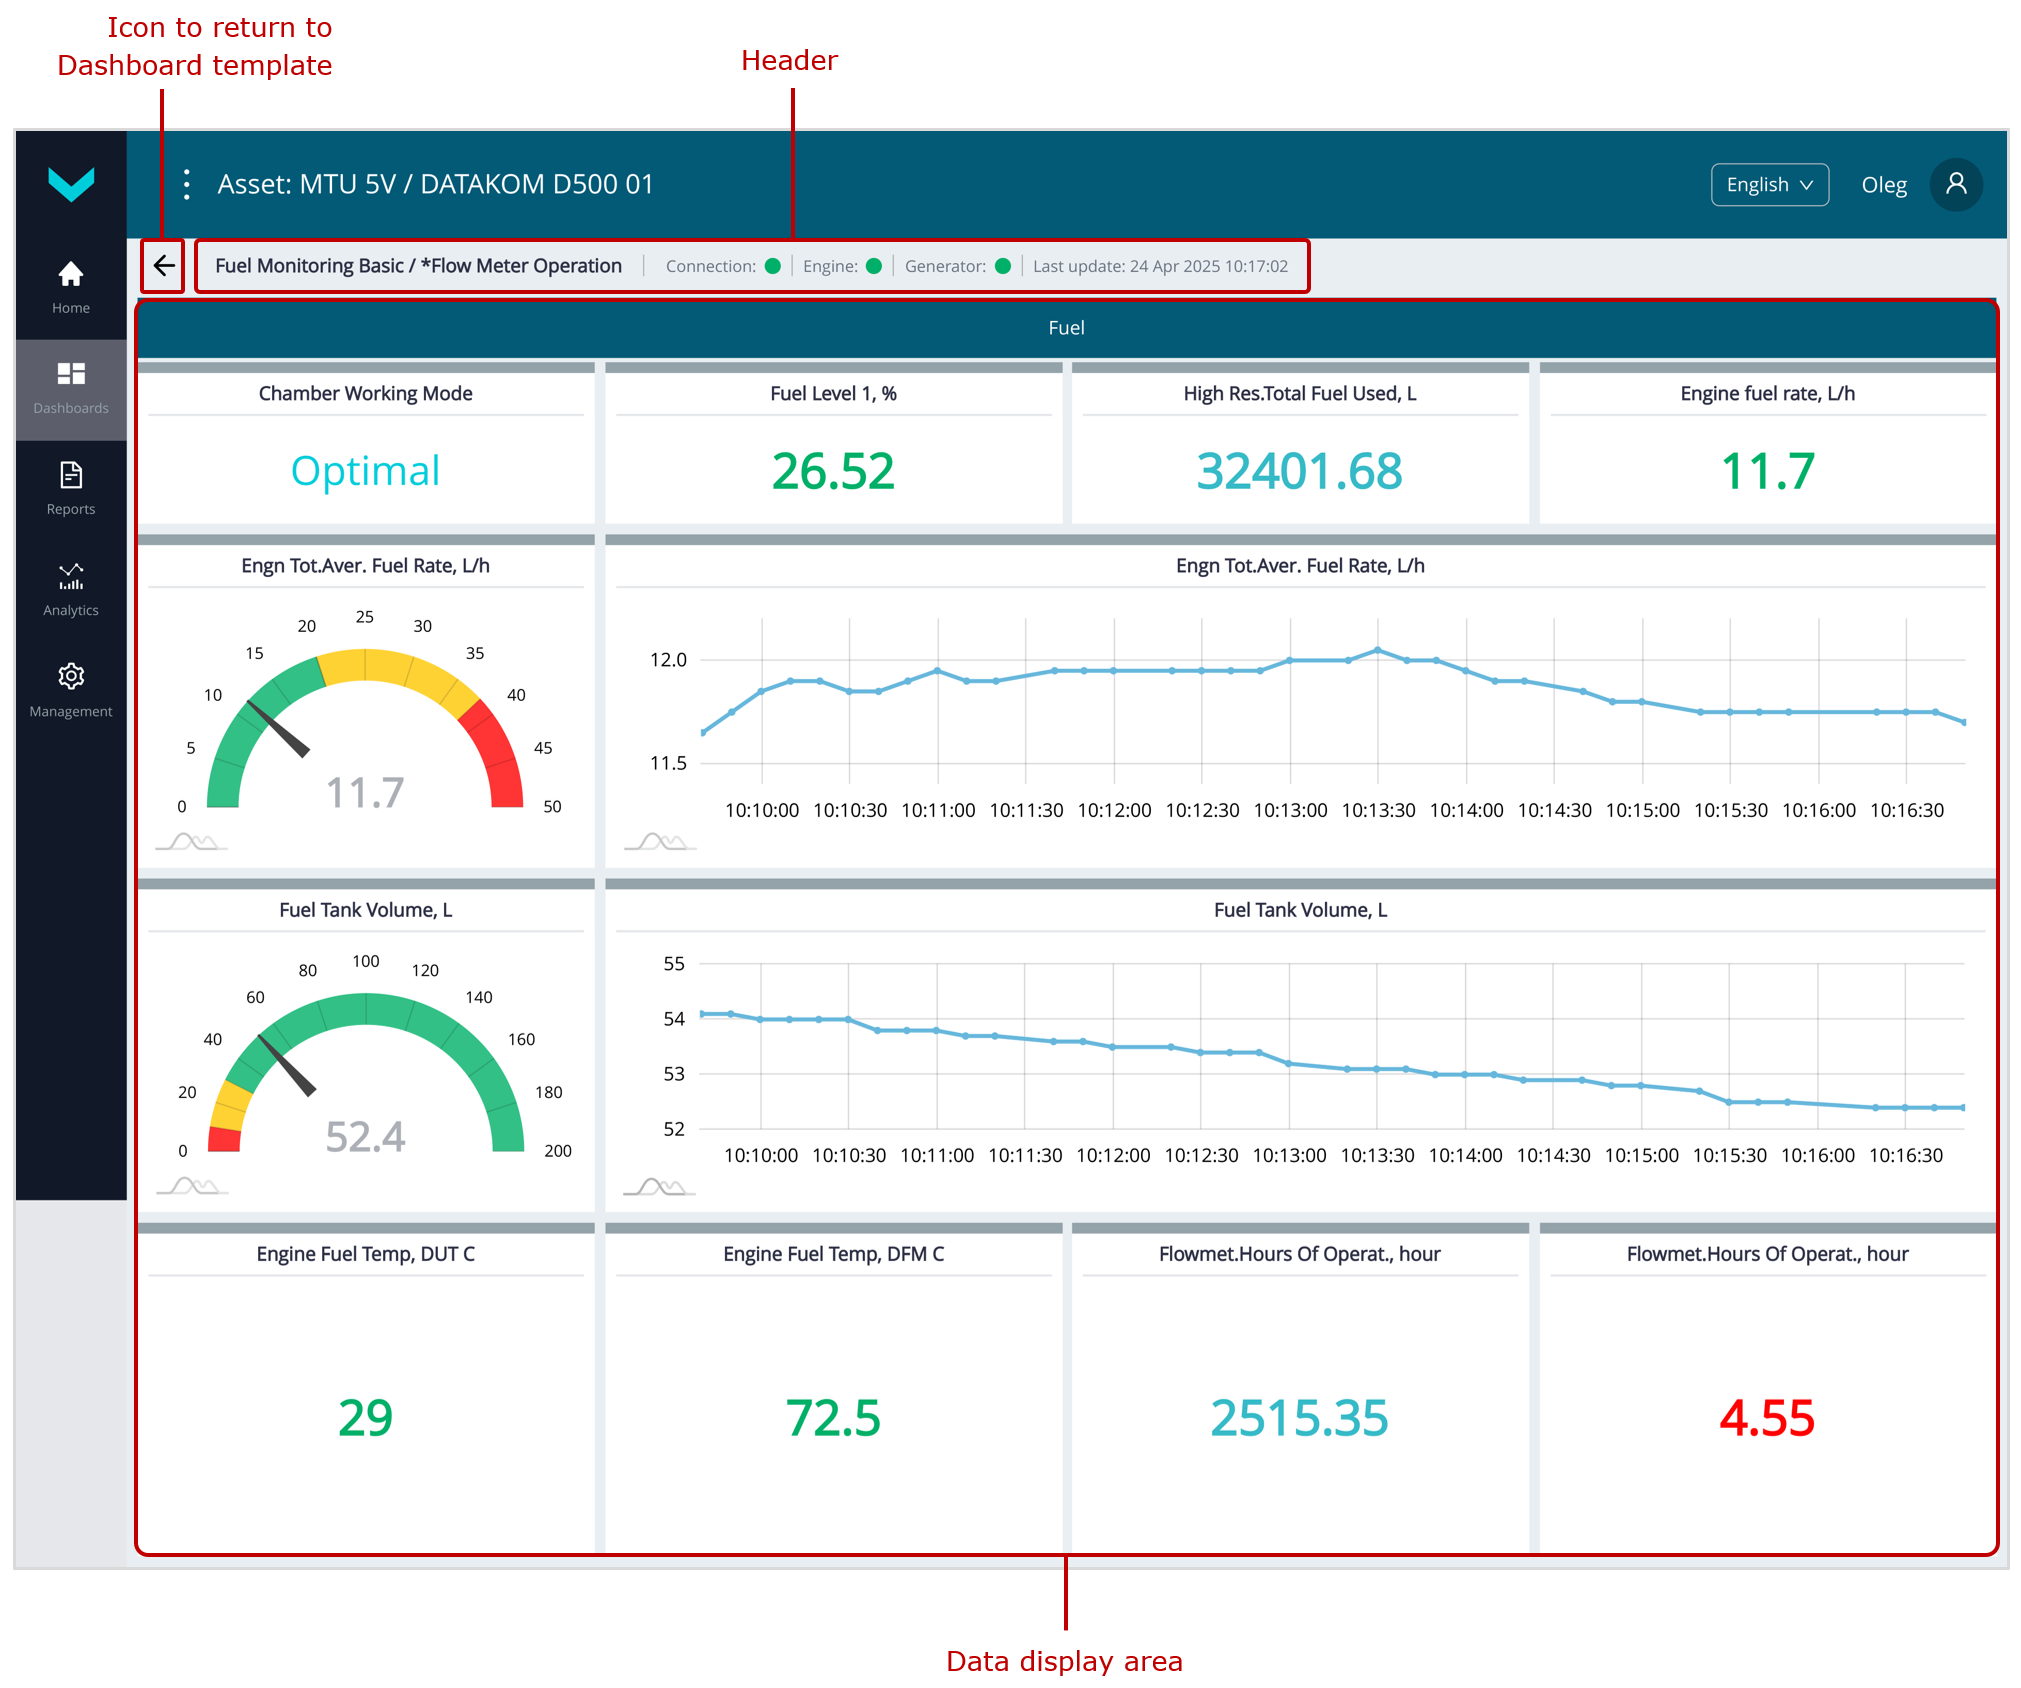The width and height of the screenshot is (2021, 1688).
Task: Open the English language dropdown
Action: 1770,184
